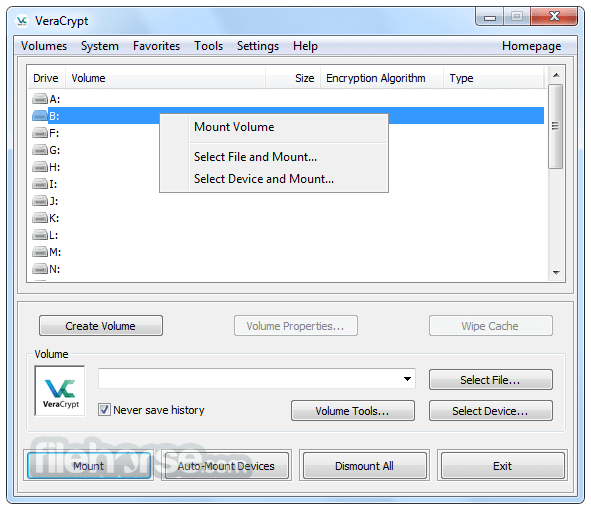Choose Mount Volume from context menu
591x509 pixels.
point(234,127)
